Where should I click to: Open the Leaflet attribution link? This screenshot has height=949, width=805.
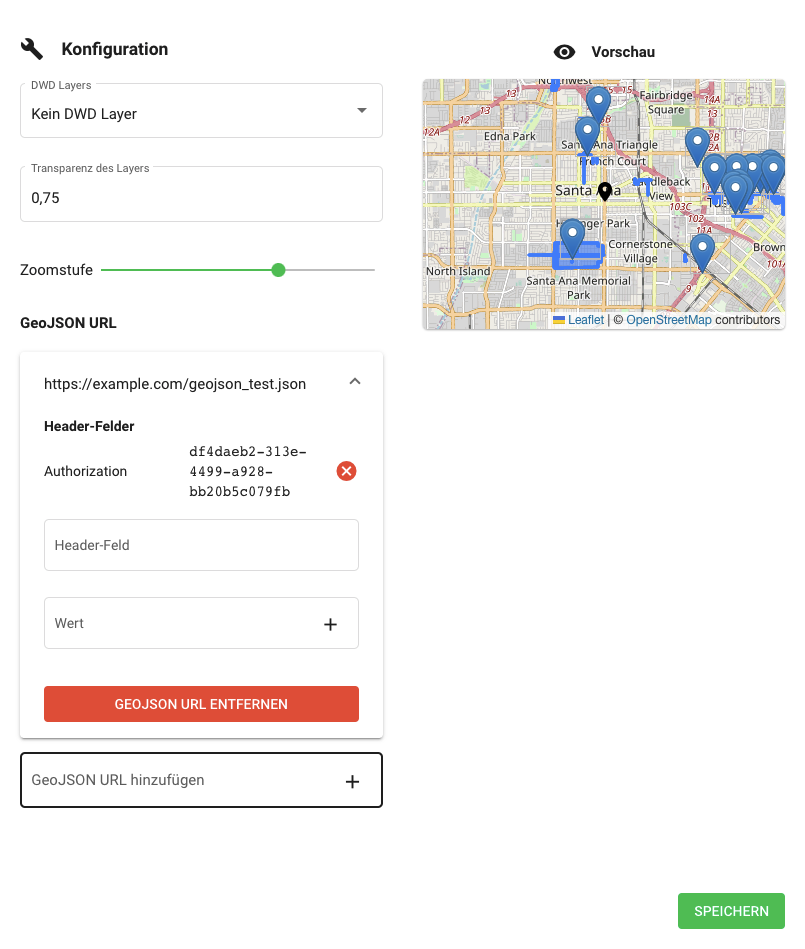[586, 320]
